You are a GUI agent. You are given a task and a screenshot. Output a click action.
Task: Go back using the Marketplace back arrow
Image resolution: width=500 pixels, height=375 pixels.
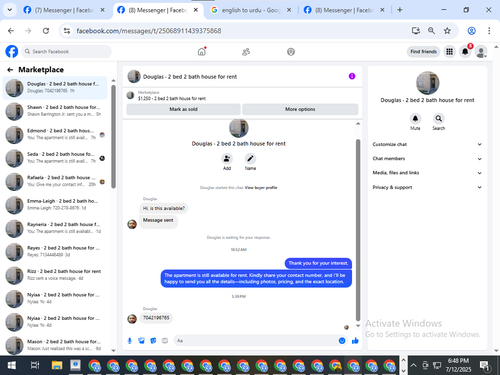10,70
